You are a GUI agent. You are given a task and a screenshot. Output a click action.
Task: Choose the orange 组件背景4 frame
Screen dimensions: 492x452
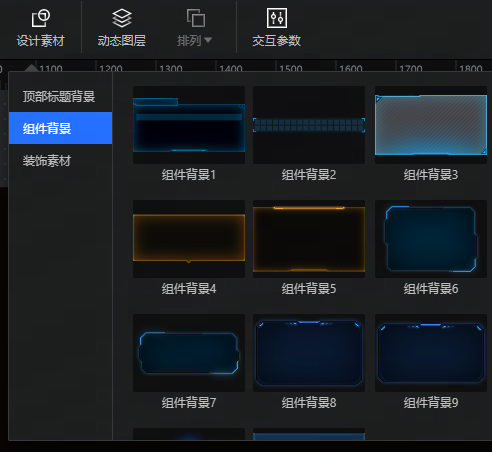(189, 239)
